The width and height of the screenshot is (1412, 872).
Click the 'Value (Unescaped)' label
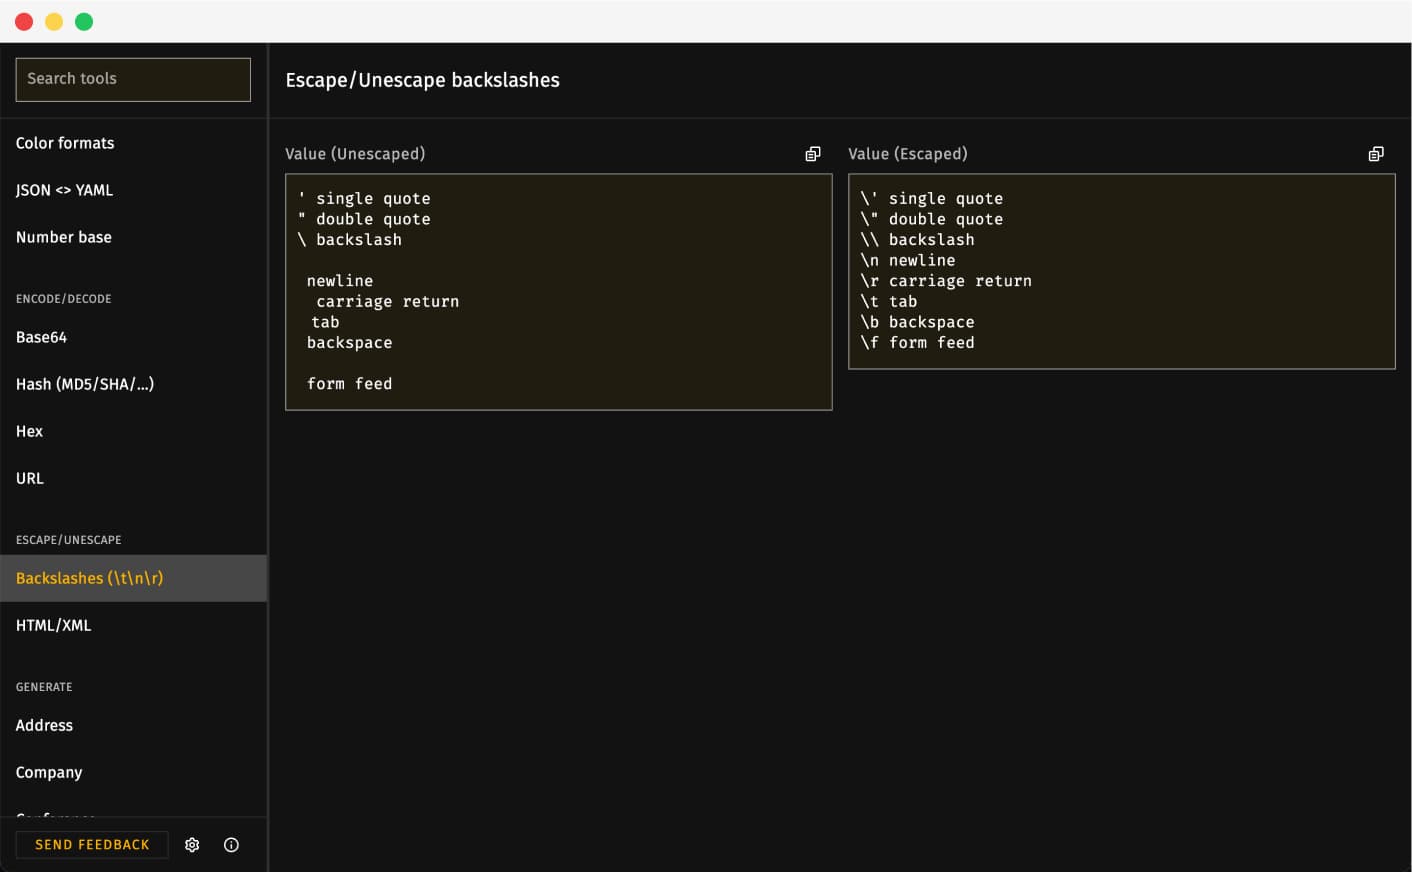(x=355, y=154)
